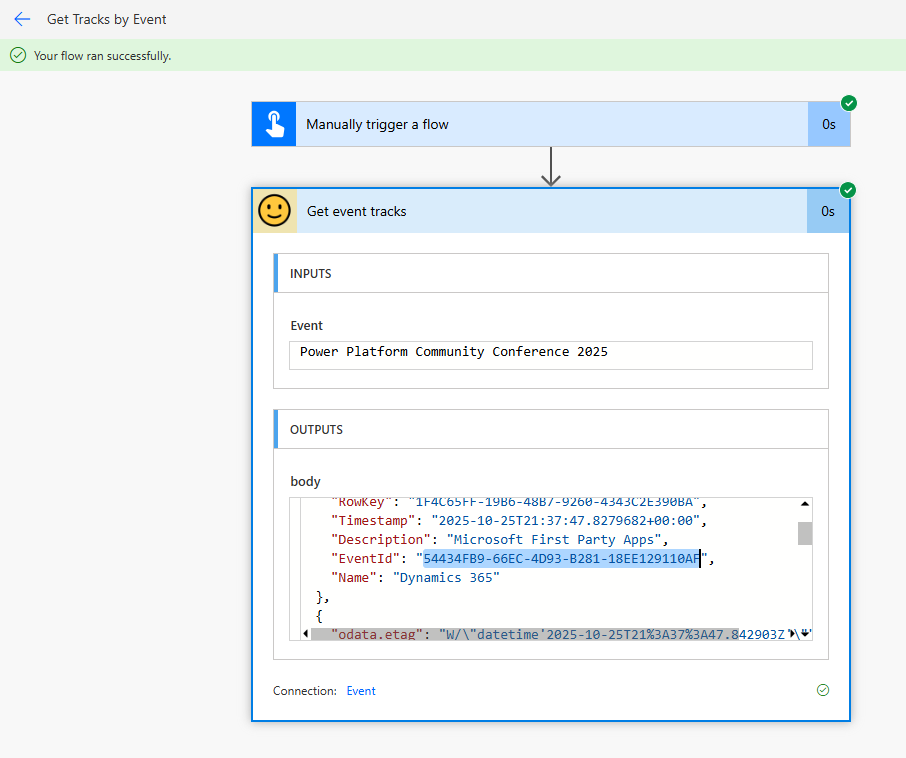Screen dimensions: 906x758
Task: Click the 0s duration on Get event tracks
Action: click(827, 211)
